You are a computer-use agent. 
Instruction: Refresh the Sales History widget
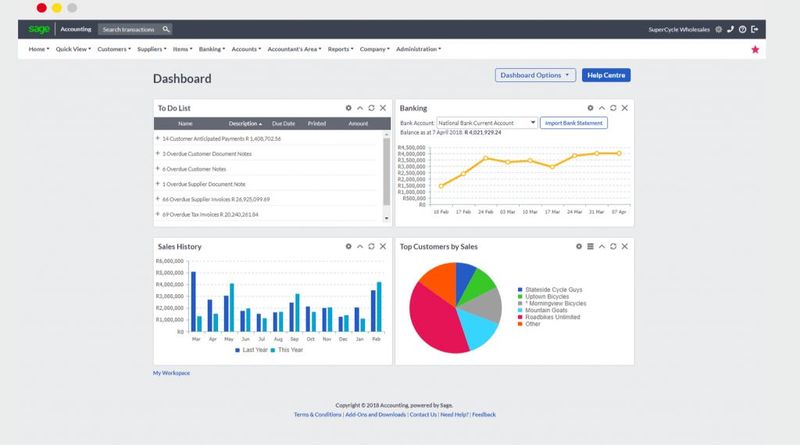click(x=371, y=246)
